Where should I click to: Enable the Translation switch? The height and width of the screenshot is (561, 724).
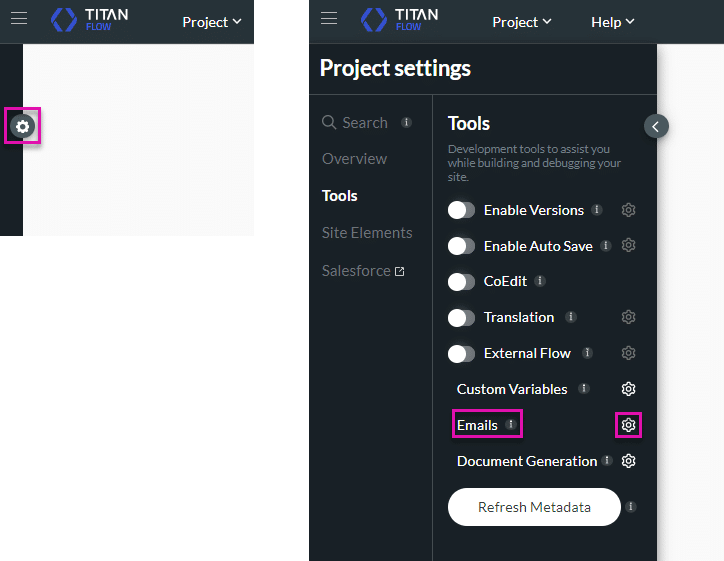[x=461, y=318]
